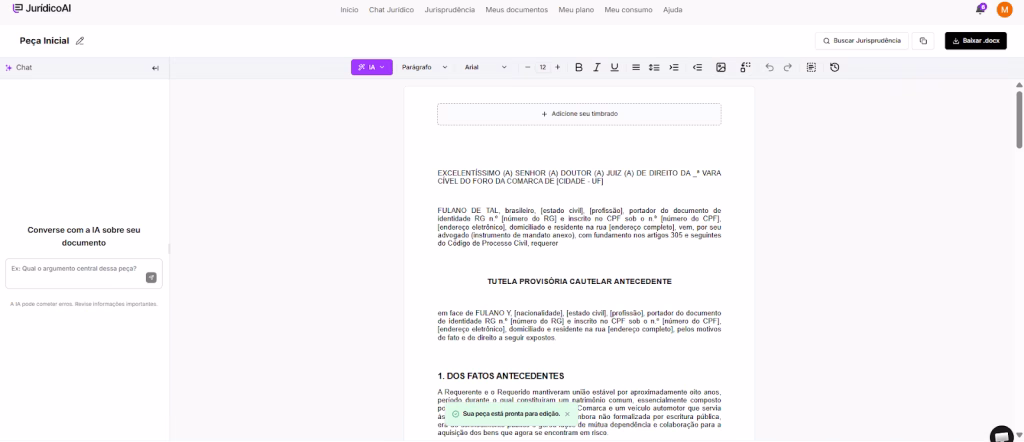Screen dimensions: 1024x442
Task: Click the heading 1. DOS FATOS ANTECEDENTES
Action: pyautogui.click(x=501, y=376)
